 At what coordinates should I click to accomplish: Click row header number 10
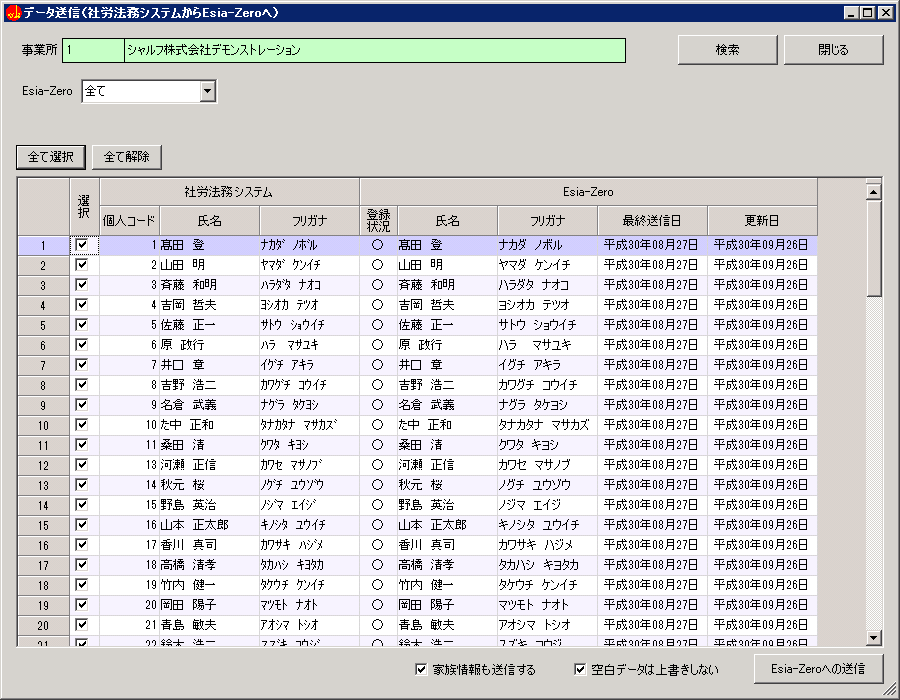coord(44,425)
